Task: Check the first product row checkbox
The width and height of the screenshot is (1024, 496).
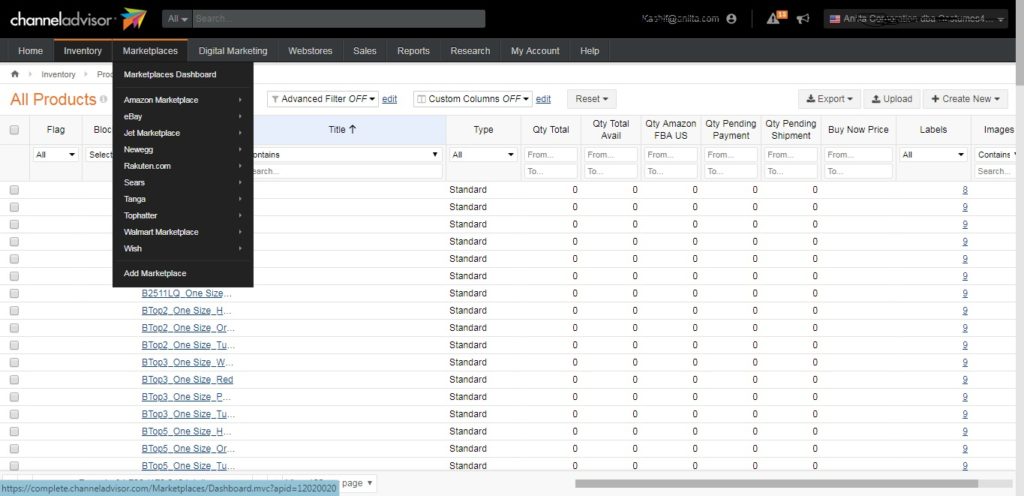Action: (x=14, y=190)
